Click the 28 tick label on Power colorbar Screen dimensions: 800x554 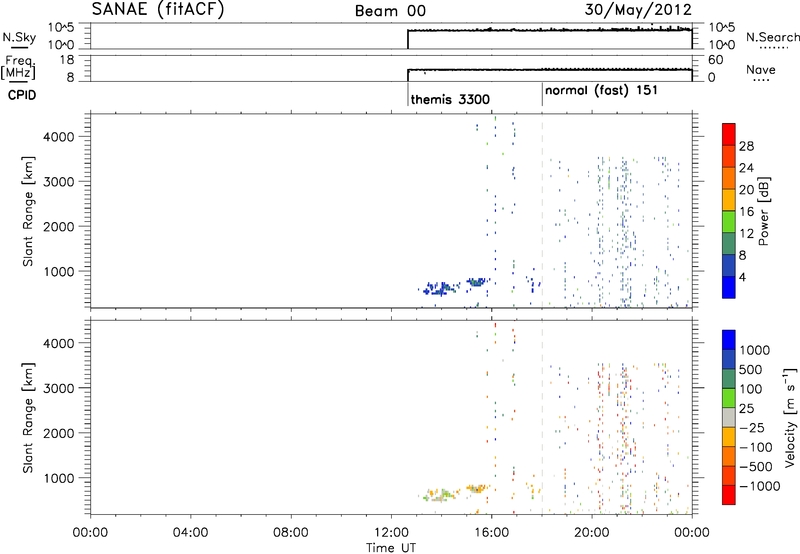[x=746, y=146]
